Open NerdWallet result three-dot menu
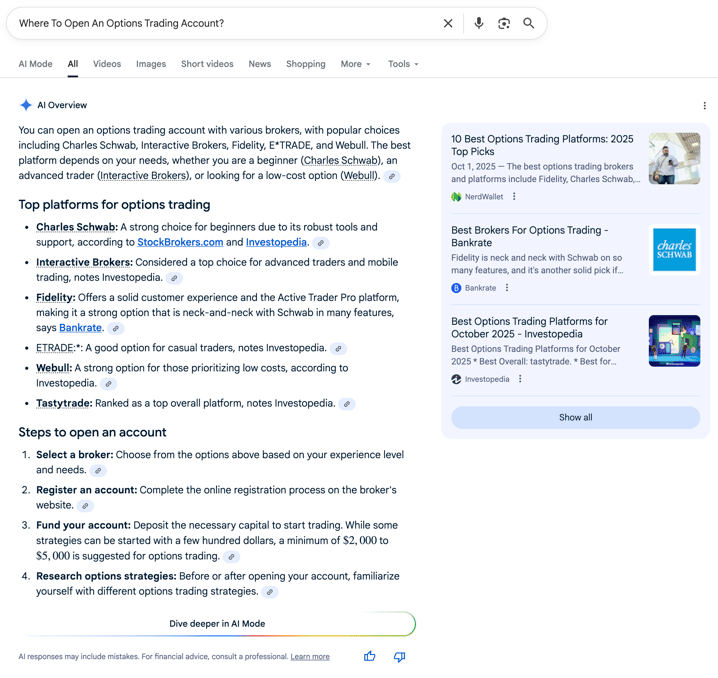Image resolution: width=718 pixels, height=678 pixels. [515, 197]
